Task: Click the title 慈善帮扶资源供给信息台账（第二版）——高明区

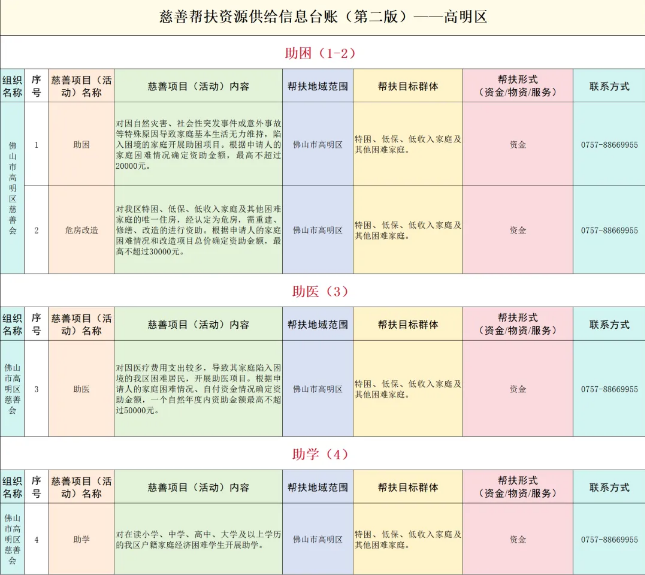Action: [x=323, y=17]
